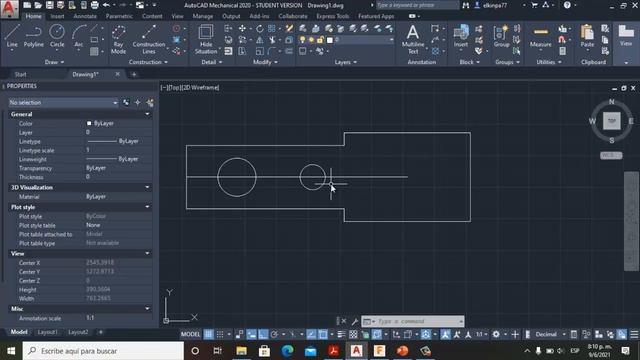Expand the Modify panel dropdown
The width and height of the screenshot is (640, 360).
click(265, 62)
